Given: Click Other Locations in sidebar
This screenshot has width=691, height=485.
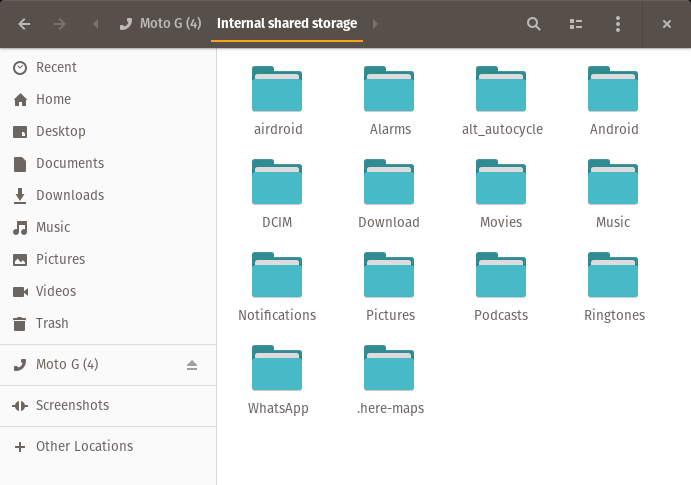Looking at the screenshot, I should pos(84,446).
